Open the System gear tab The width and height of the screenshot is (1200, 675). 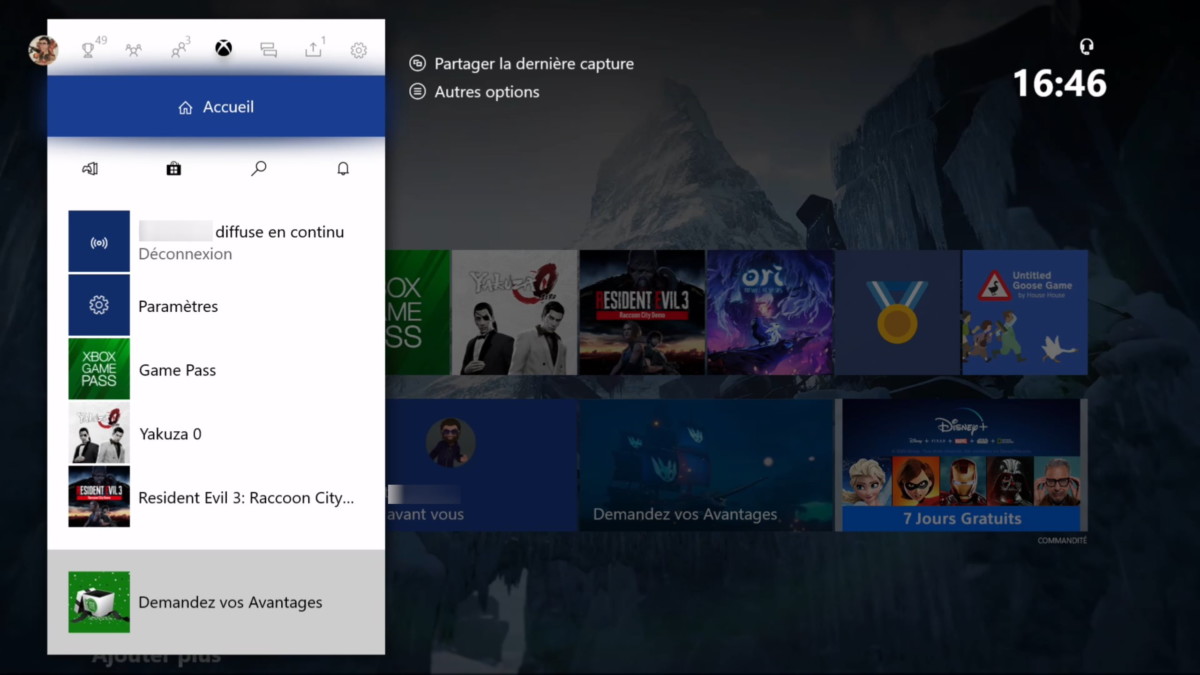tap(359, 50)
